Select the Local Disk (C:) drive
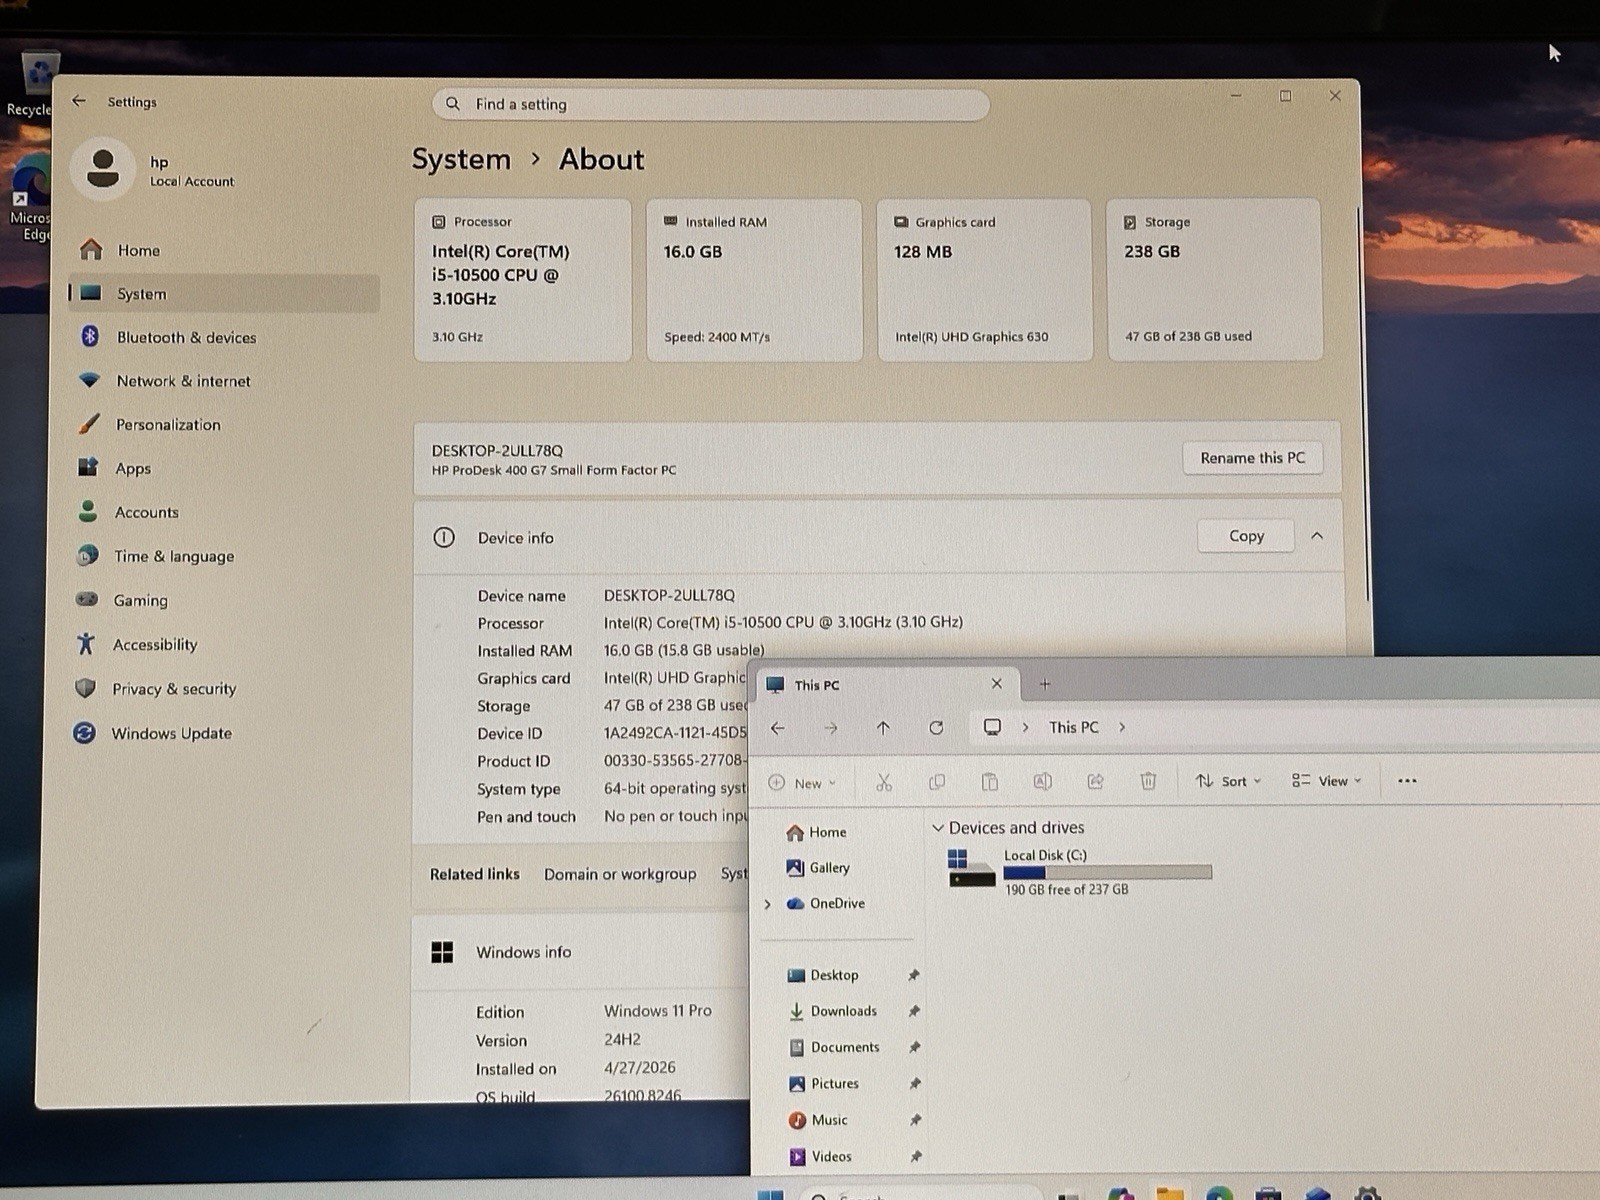 [x=1079, y=871]
